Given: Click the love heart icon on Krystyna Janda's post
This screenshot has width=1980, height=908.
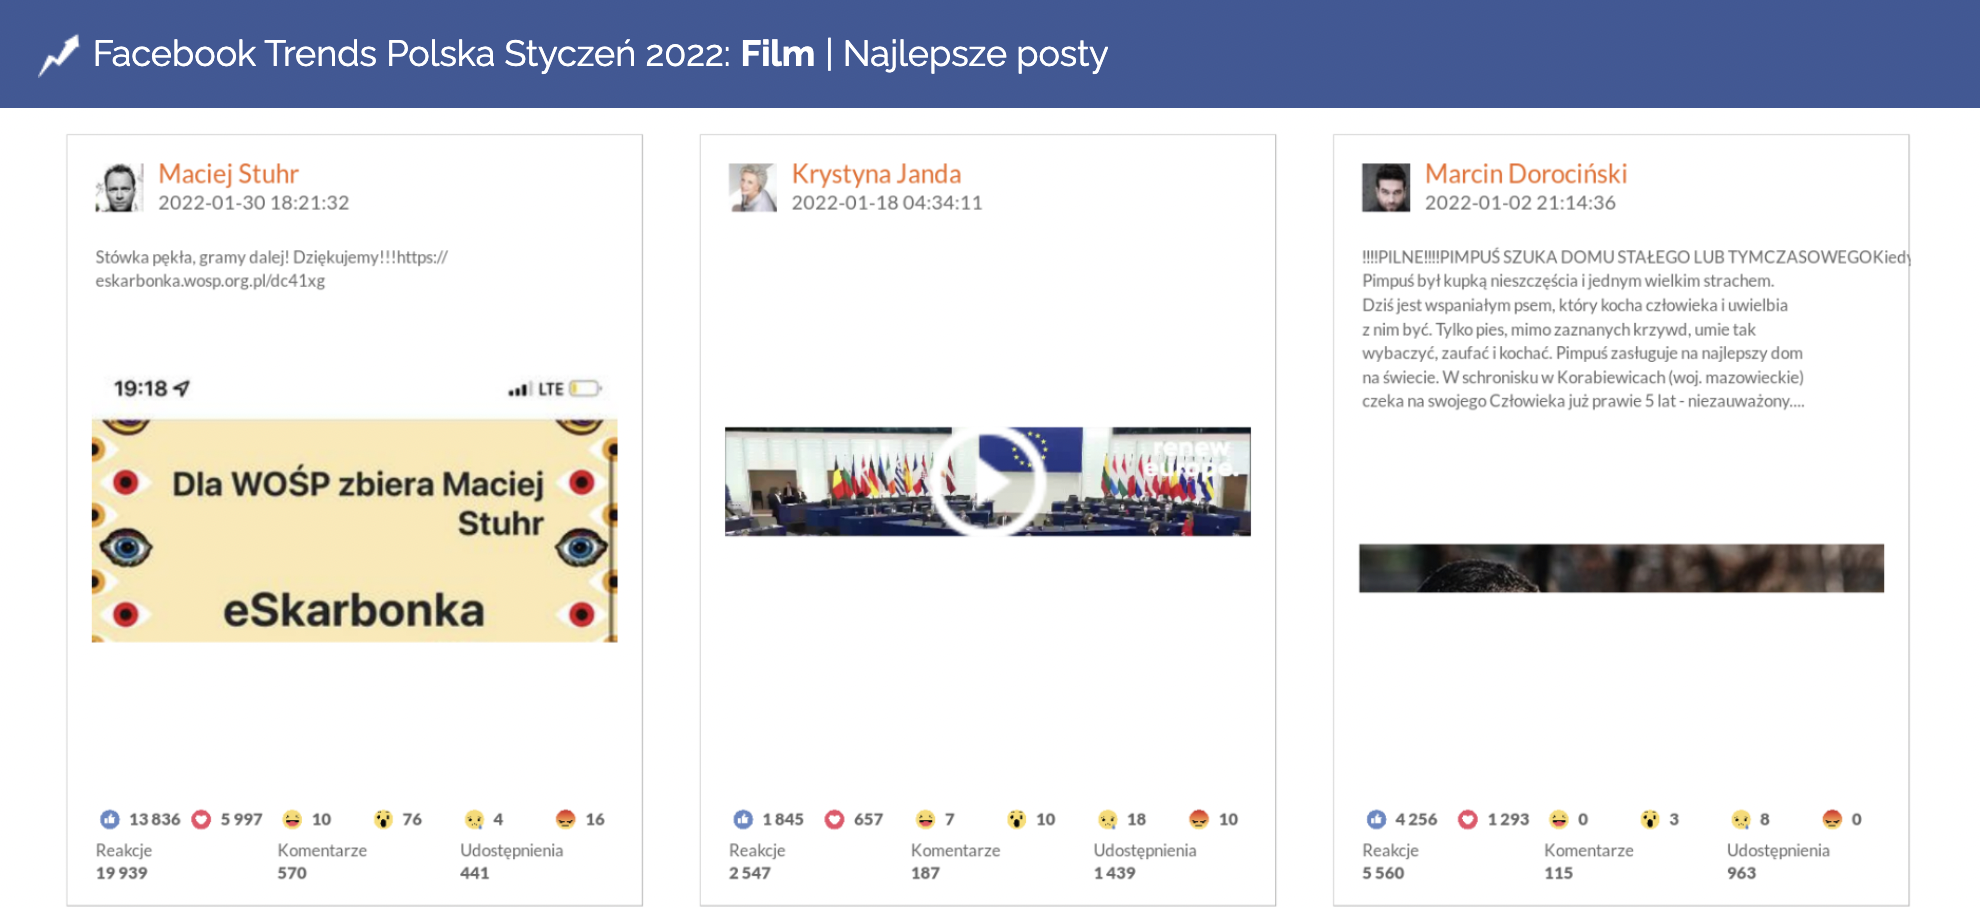Looking at the screenshot, I should (834, 819).
